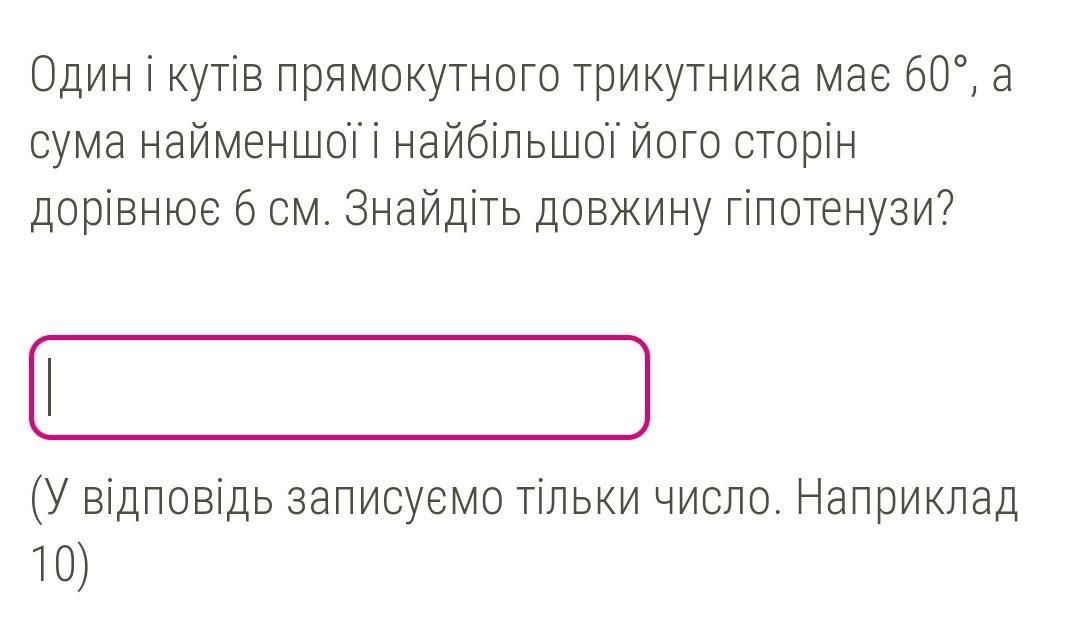
Task: Click the word "Наприклад" in the hint
Action: (907, 498)
